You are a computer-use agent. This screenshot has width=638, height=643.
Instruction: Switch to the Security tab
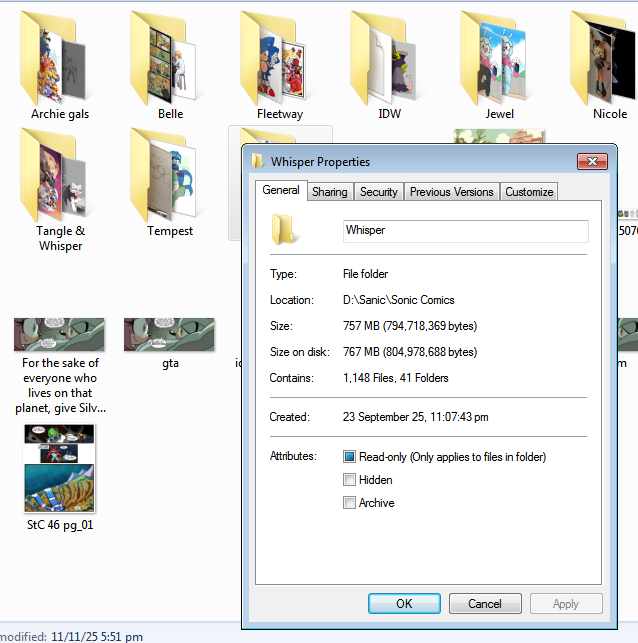(379, 192)
